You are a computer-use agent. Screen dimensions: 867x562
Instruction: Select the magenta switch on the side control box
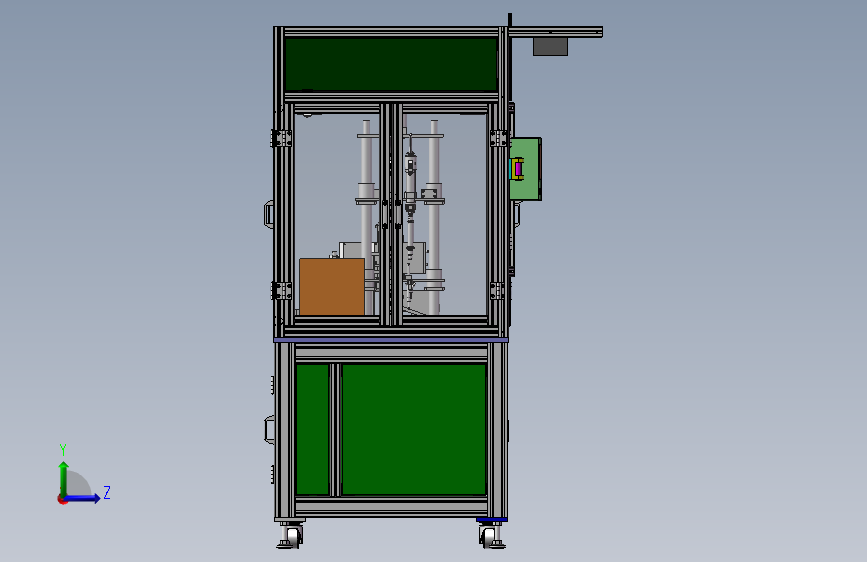[x=518, y=169]
